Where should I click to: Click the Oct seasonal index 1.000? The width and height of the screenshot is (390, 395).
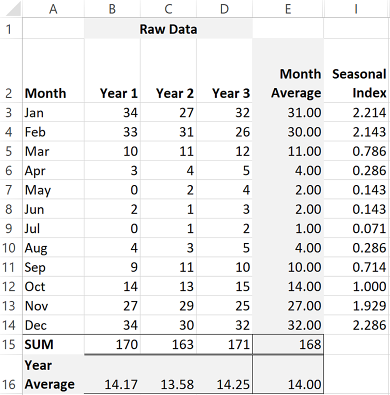[x=357, y=286]
